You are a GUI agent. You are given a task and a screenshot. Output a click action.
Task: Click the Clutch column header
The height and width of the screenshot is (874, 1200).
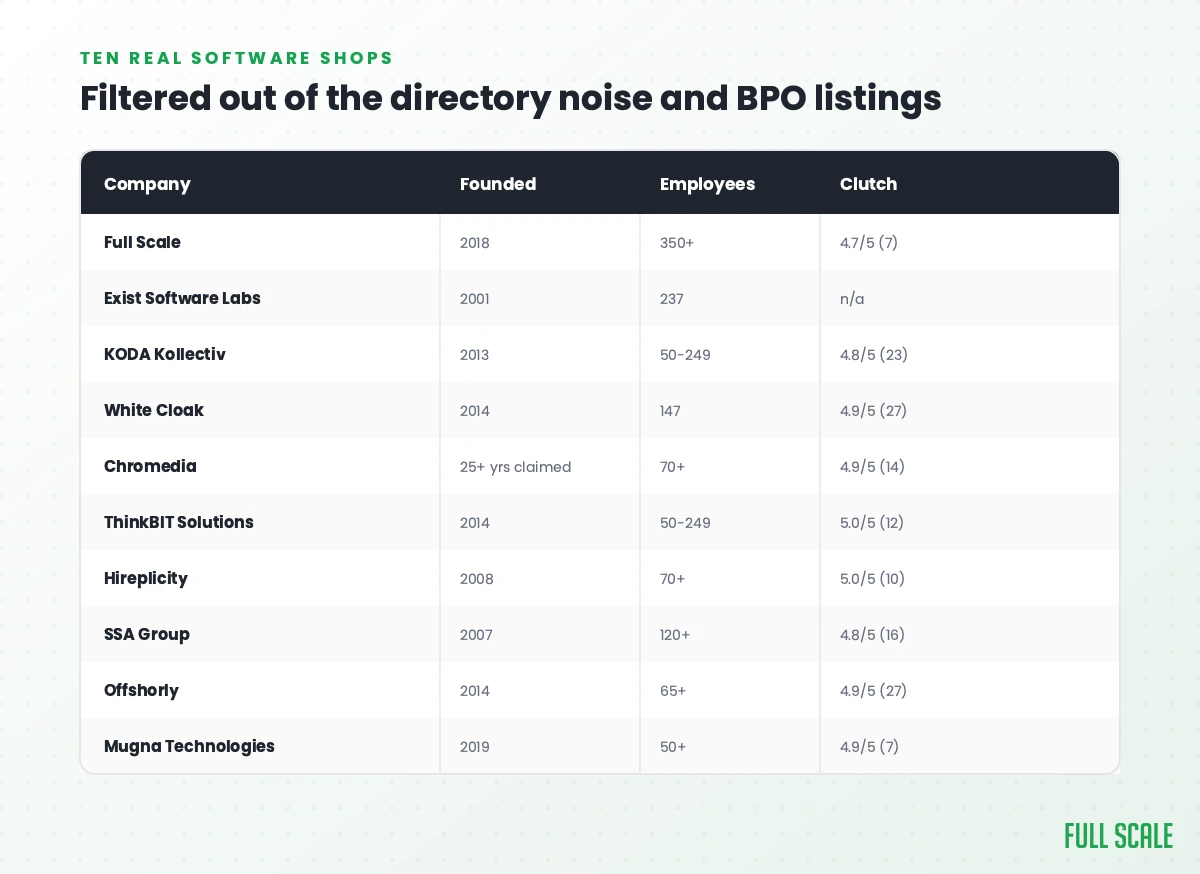click(x=868, y=184)
